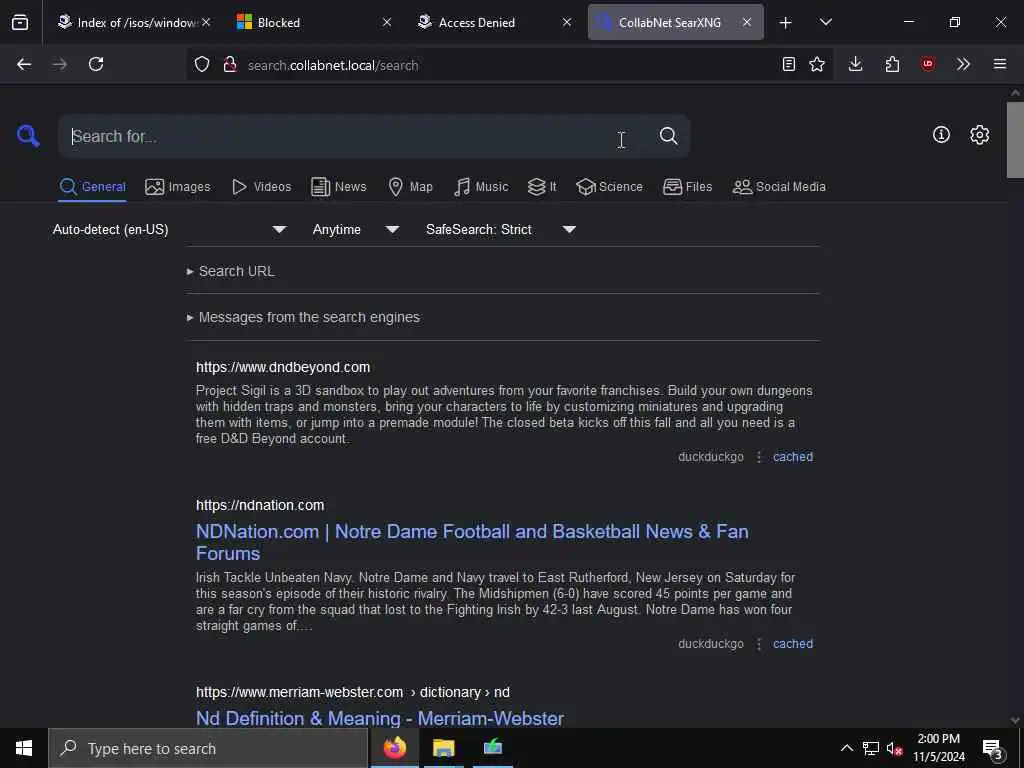List all tabs dropdown arrow
The image size is (1024, 768).
pos(825,22)
